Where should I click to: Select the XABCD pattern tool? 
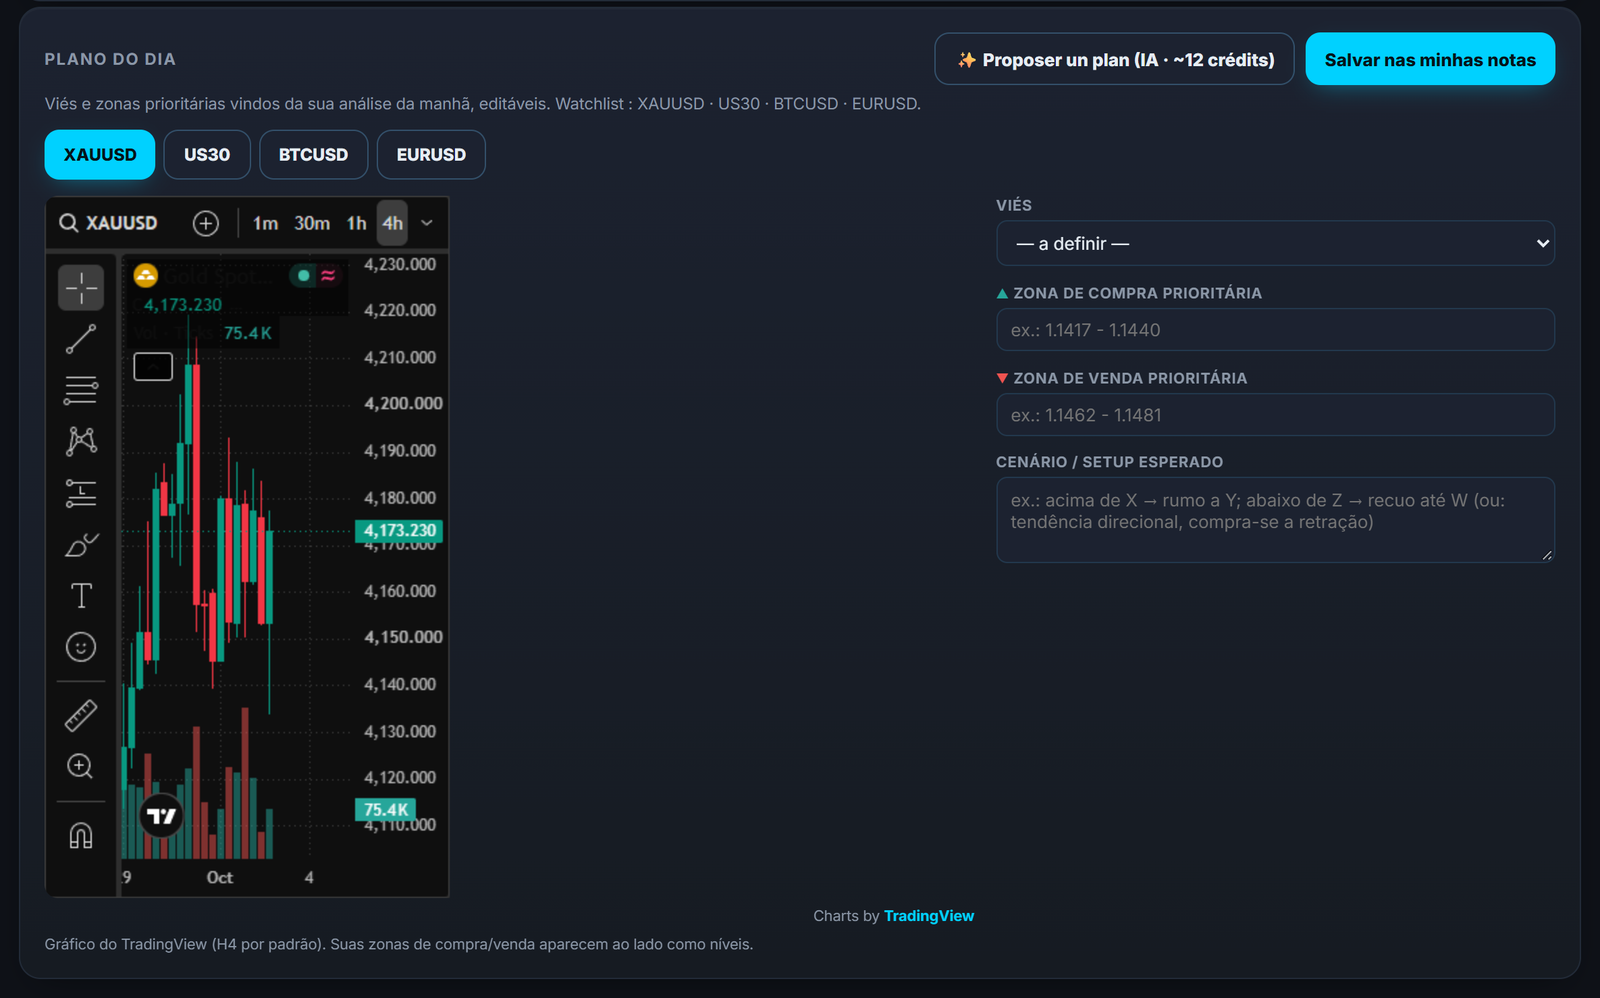tap(81, 441)
